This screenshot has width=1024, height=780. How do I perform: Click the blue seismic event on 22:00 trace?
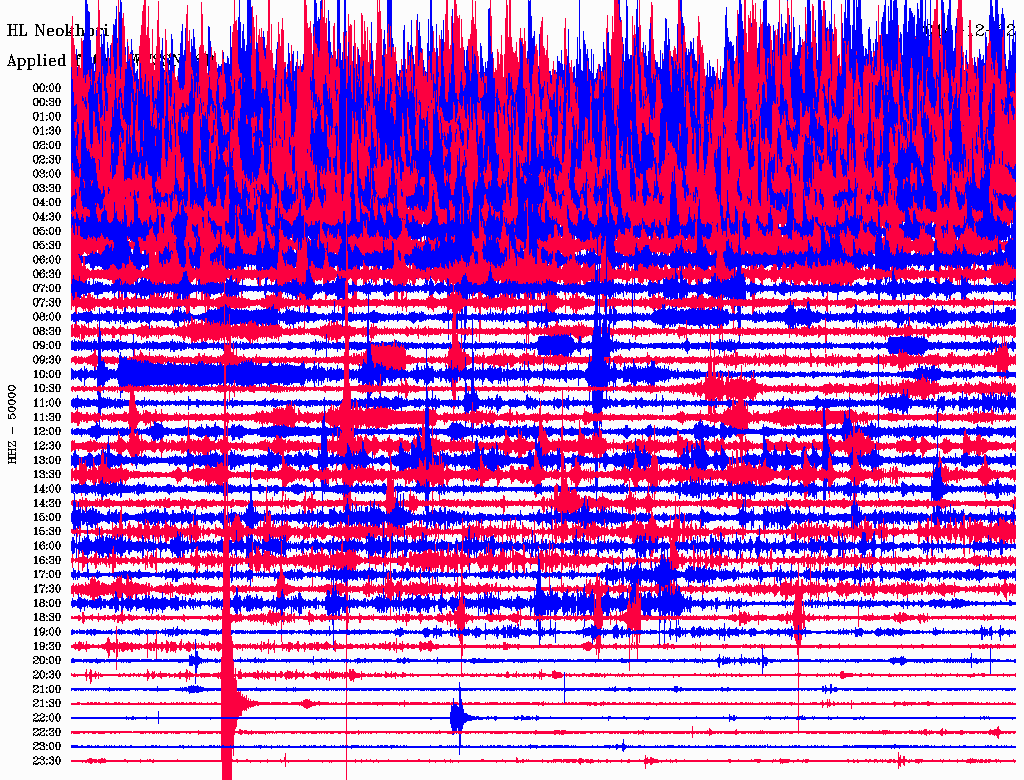click(458, 718)
